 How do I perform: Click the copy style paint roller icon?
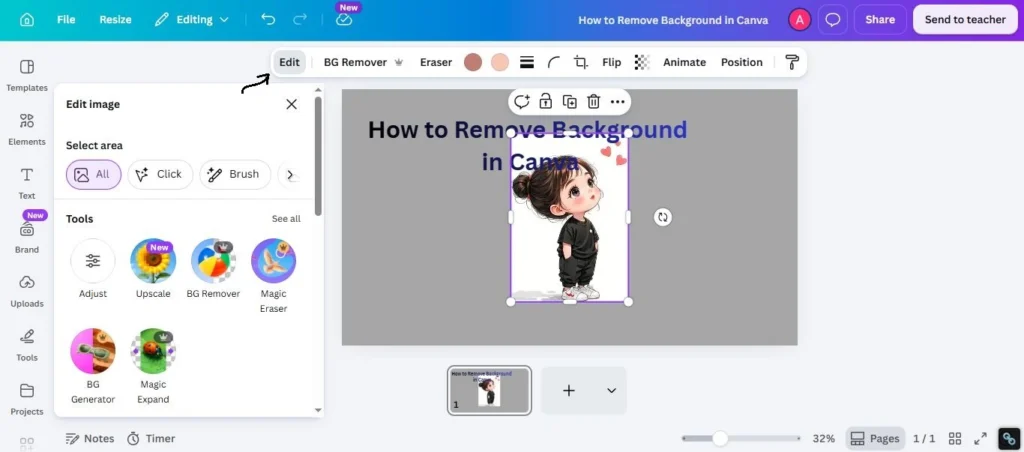point(792,62)
